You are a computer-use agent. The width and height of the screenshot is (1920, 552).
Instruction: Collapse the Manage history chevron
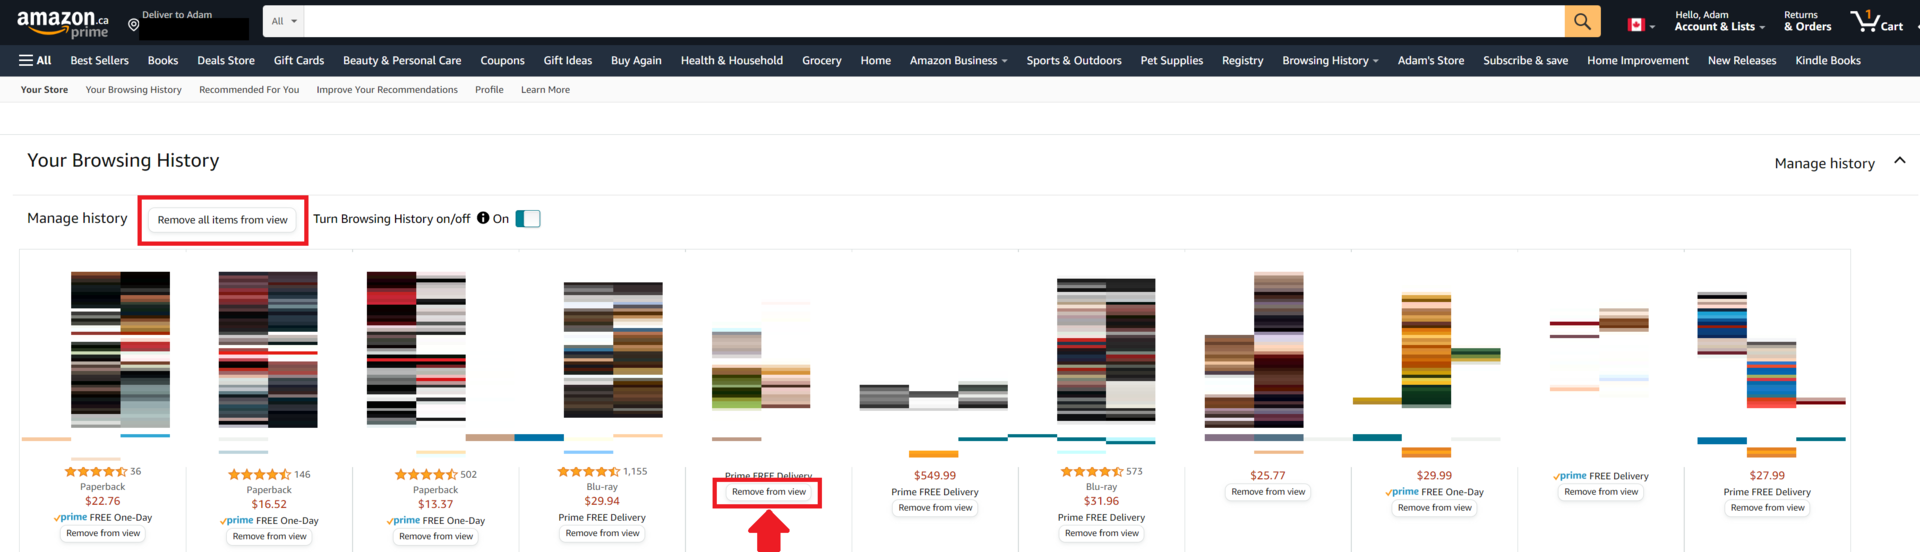click(x=1899, y=161)
